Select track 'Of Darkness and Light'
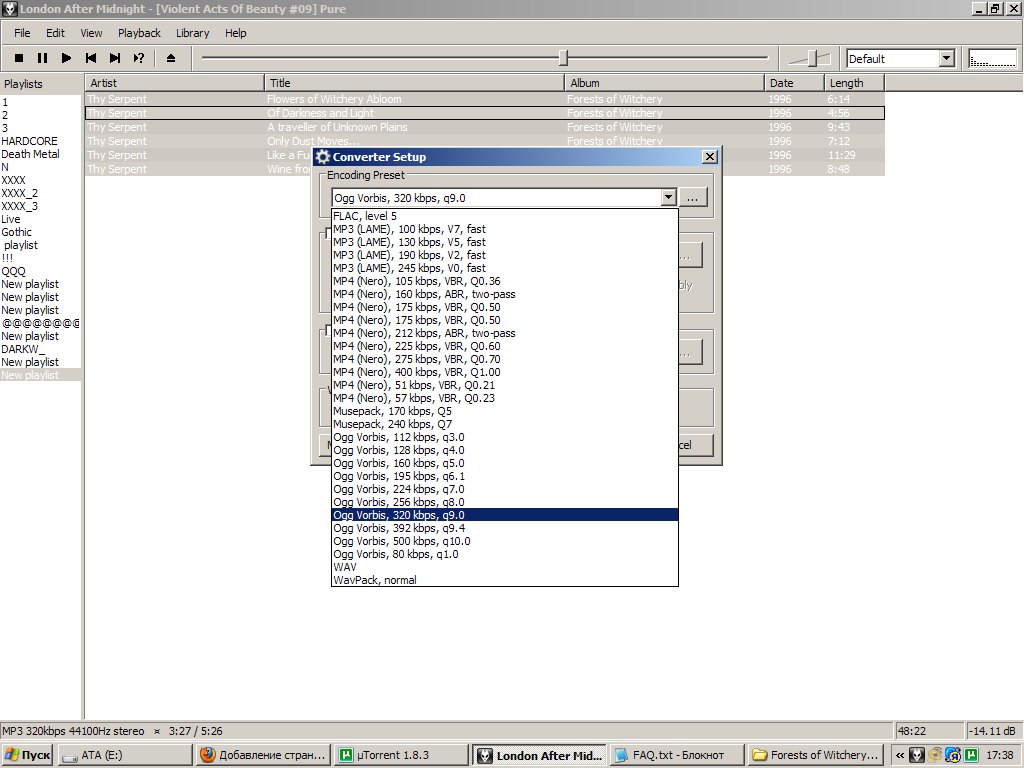The image size is (1024, 768). 485,113
